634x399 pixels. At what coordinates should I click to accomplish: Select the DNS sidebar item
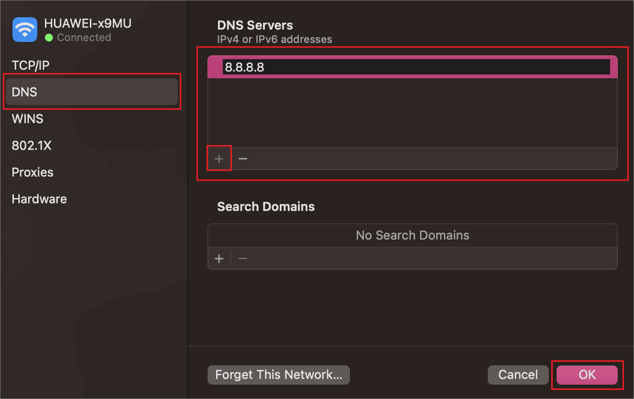pos(92,92)
